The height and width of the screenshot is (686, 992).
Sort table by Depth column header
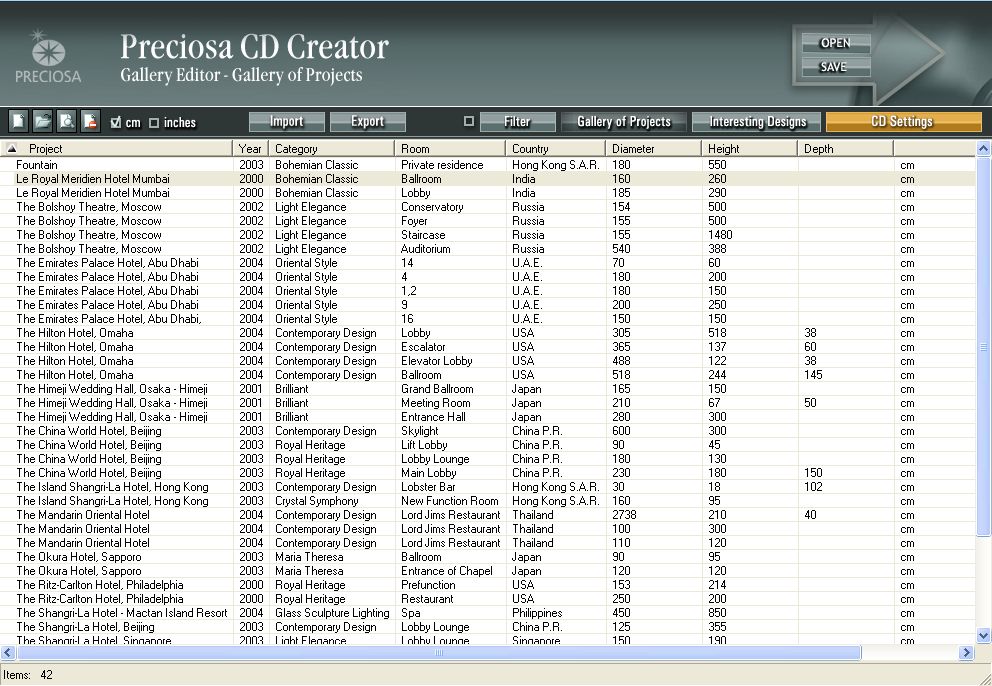[x=846, y=149]
